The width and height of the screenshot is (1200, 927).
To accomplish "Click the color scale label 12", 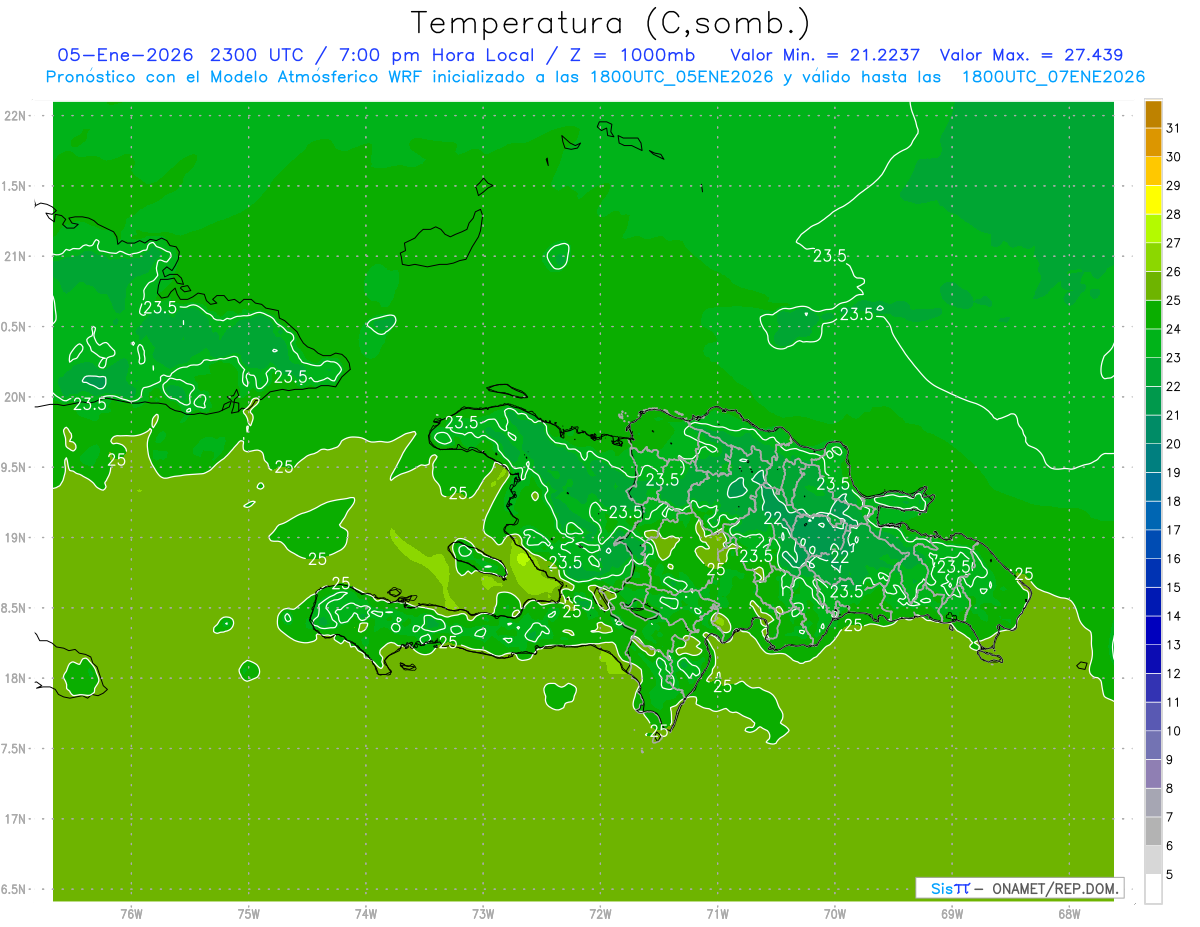I will pyautogui.click(x=1173, y=673).
